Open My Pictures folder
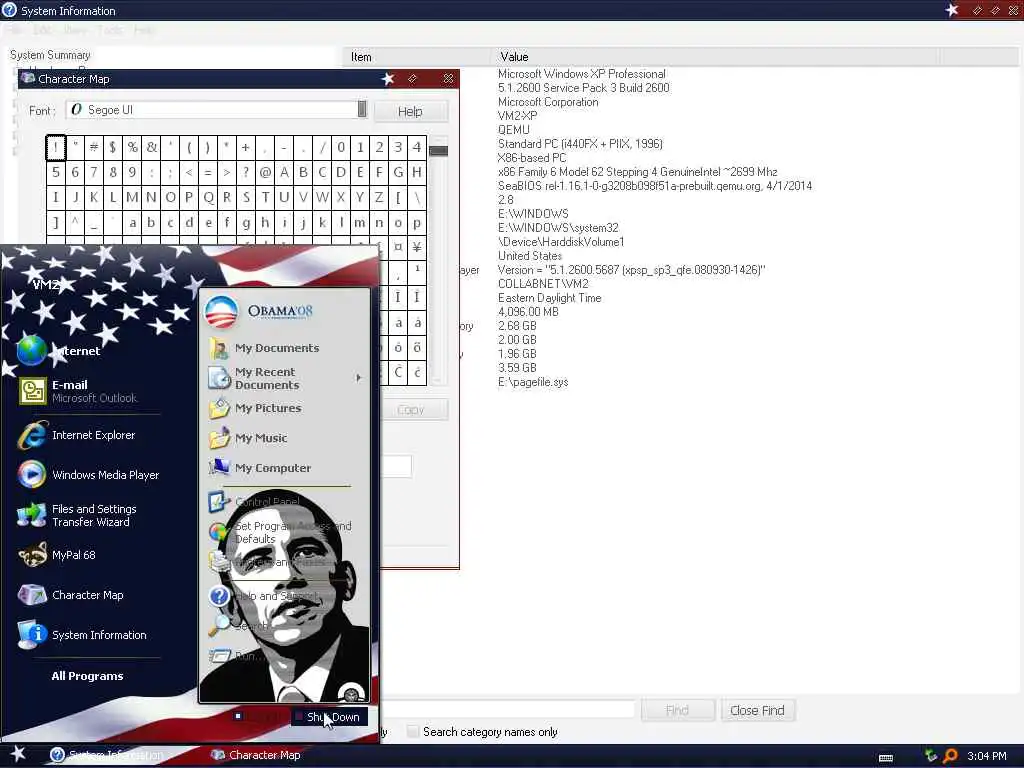The width and height of the screenshot is (1024, 768). pos(255,408)
